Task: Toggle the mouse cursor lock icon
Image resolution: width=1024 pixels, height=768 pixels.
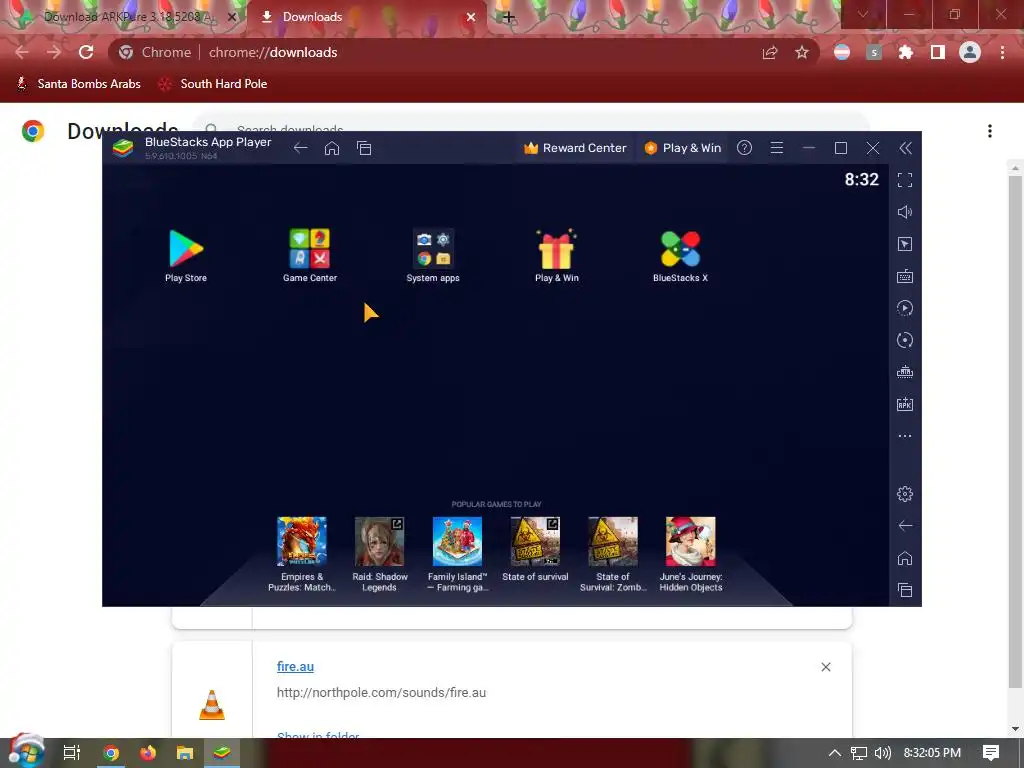Action: [x=904, y=244]
